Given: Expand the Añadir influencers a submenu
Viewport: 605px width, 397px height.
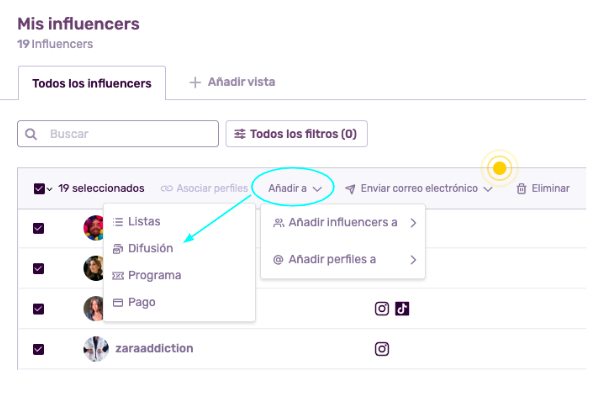Looking at the screenshot, I should click(343, 223).
